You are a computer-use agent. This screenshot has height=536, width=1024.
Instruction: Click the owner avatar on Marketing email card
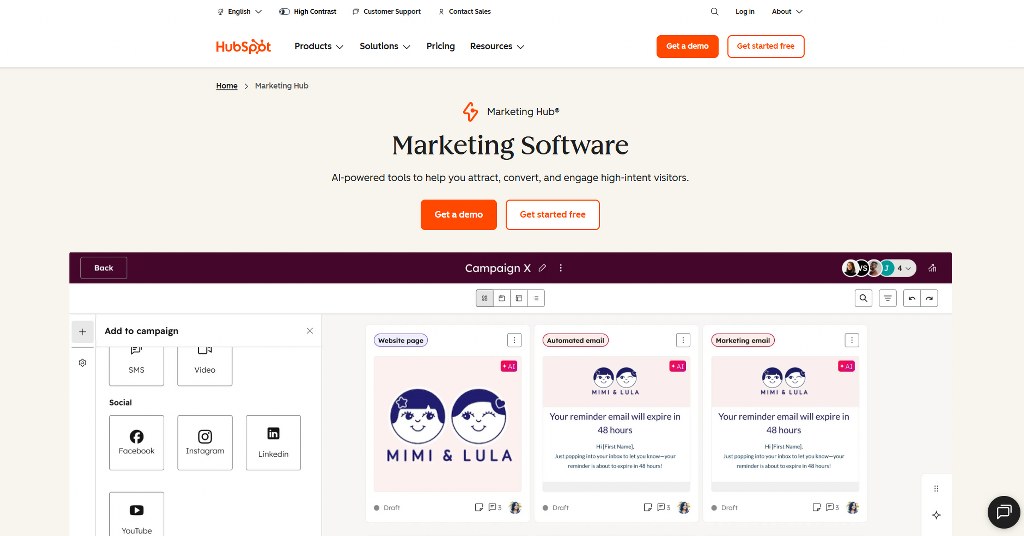852,507
